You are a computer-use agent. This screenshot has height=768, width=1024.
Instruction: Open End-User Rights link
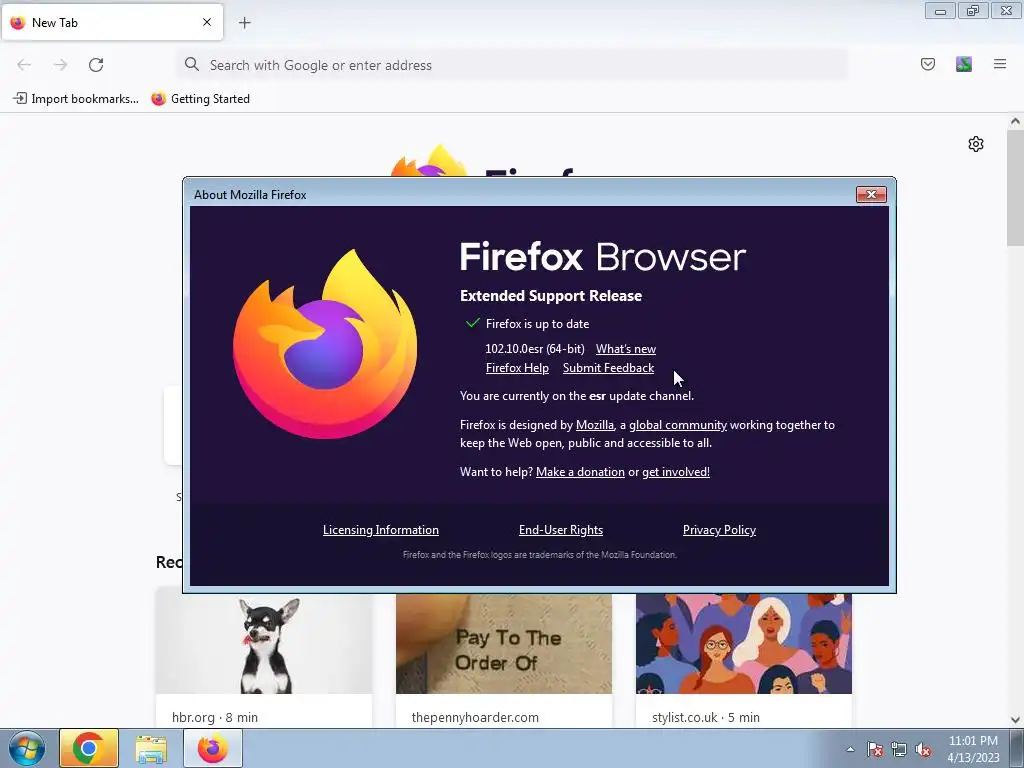(x=561, y=530)
